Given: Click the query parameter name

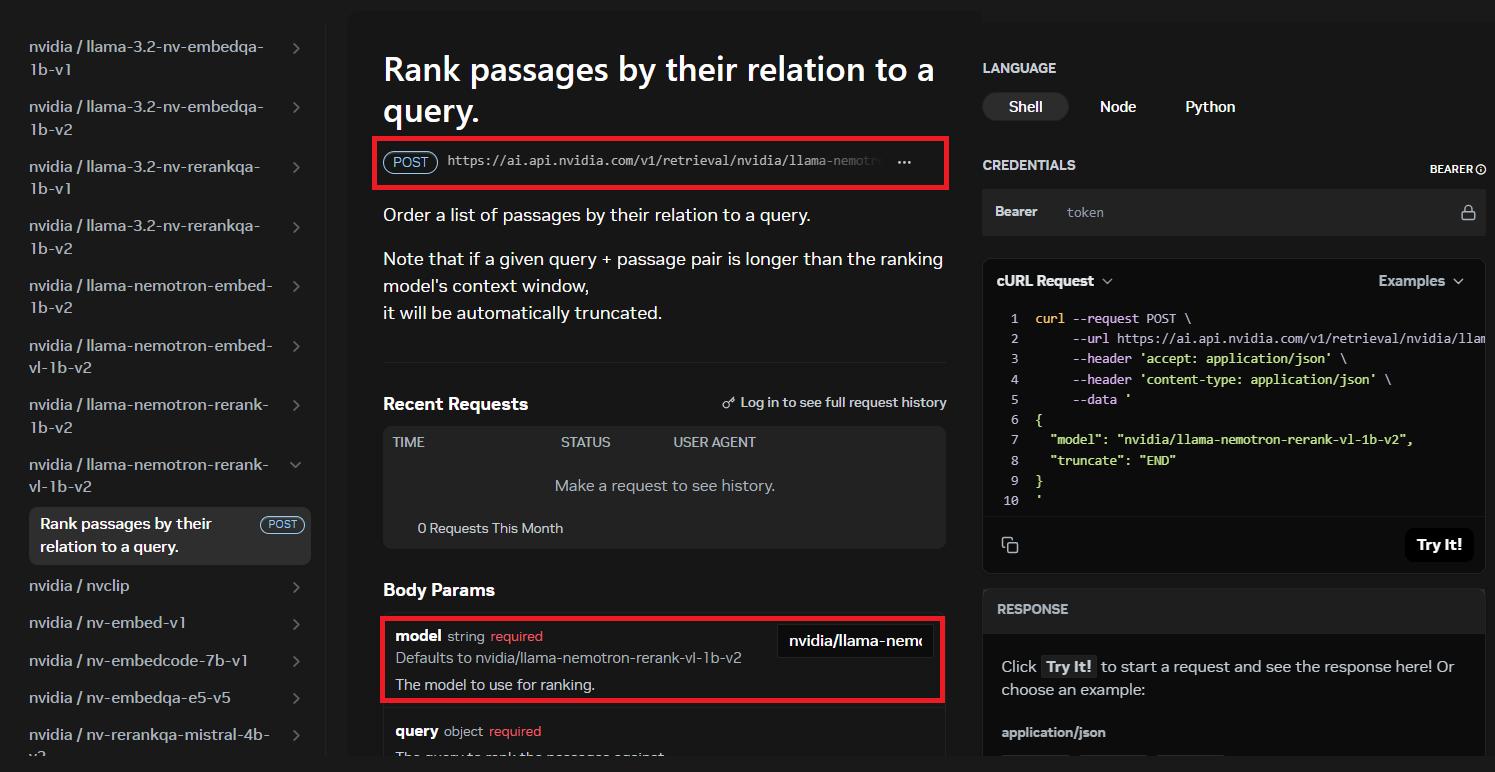Looking at the screenshot, I should click(417, 731).
